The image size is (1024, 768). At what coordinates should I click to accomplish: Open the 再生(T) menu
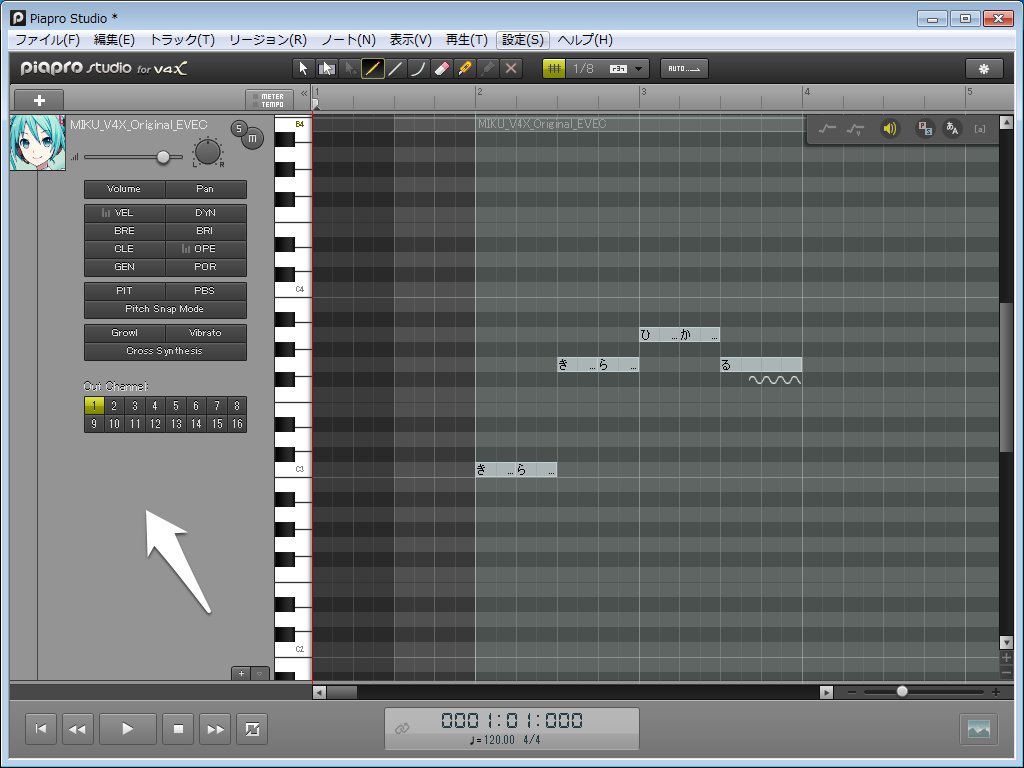[466, 40]
